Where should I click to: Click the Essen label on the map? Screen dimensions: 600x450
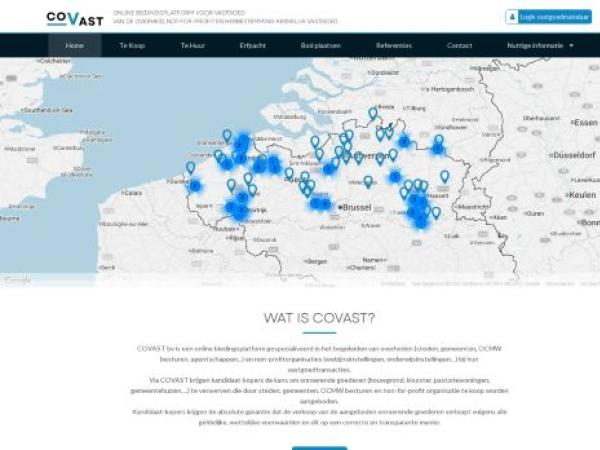click(x=585, y=122)
